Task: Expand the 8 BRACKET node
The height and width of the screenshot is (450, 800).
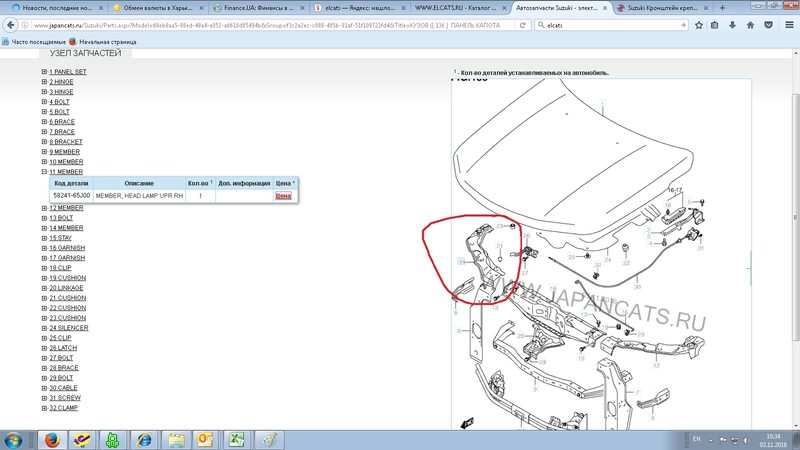Action: (44, 142)
